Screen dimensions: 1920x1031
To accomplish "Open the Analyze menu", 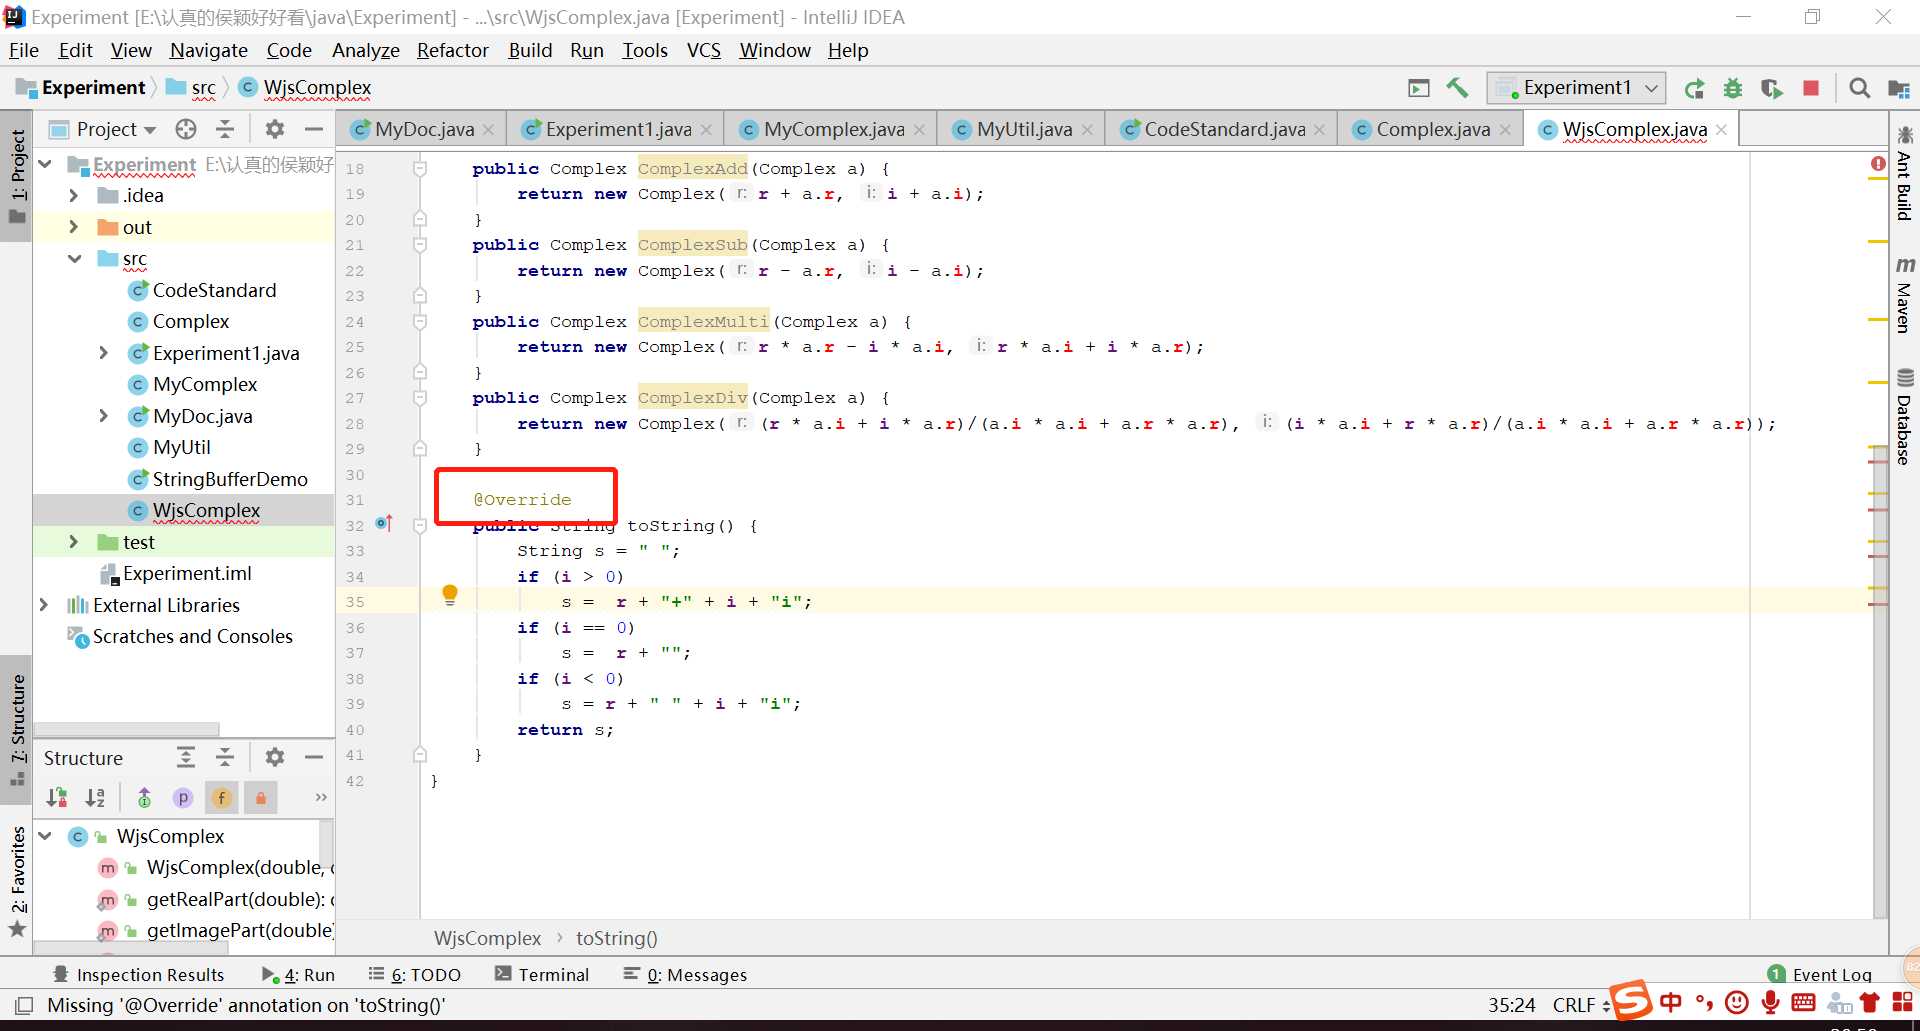I will click(x=365, y=50).
